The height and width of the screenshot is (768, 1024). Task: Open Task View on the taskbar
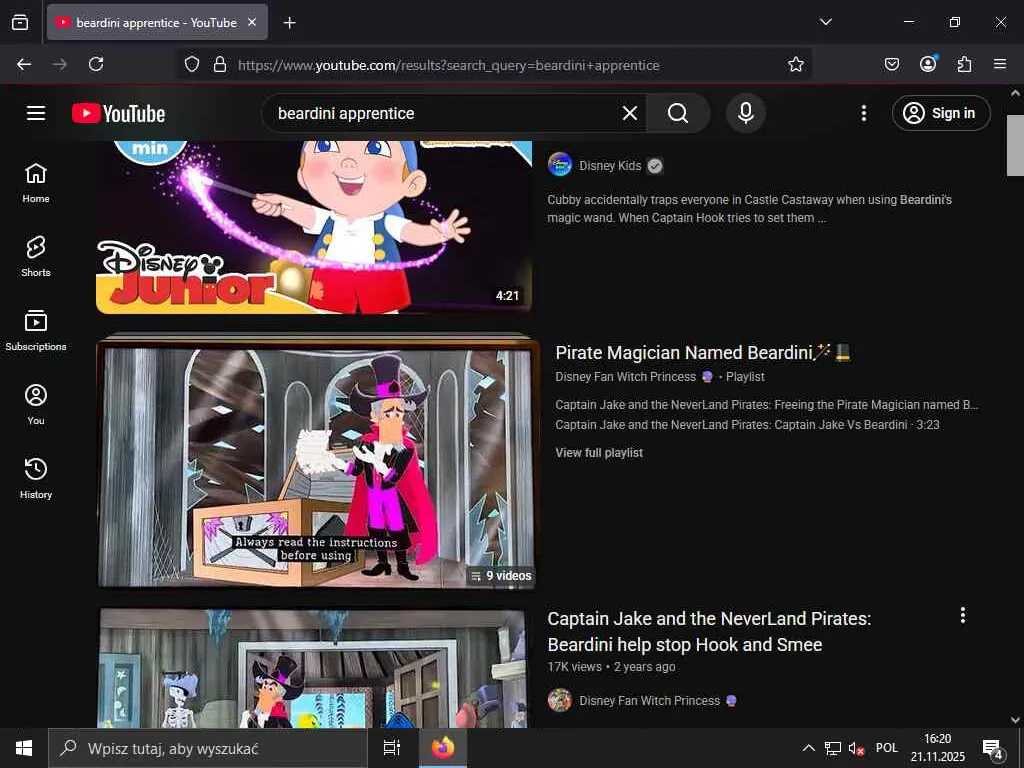(x=392, y=748)
